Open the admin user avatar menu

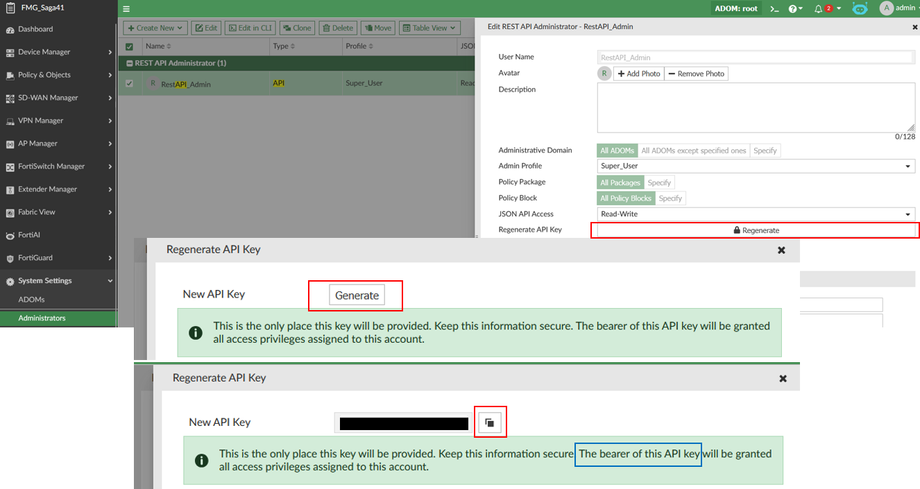(x=898, y=8)
